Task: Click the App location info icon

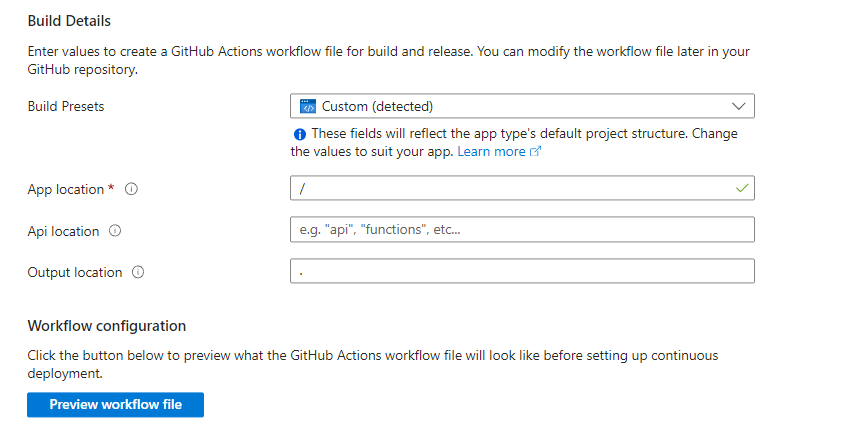Action: click(131, 189)
